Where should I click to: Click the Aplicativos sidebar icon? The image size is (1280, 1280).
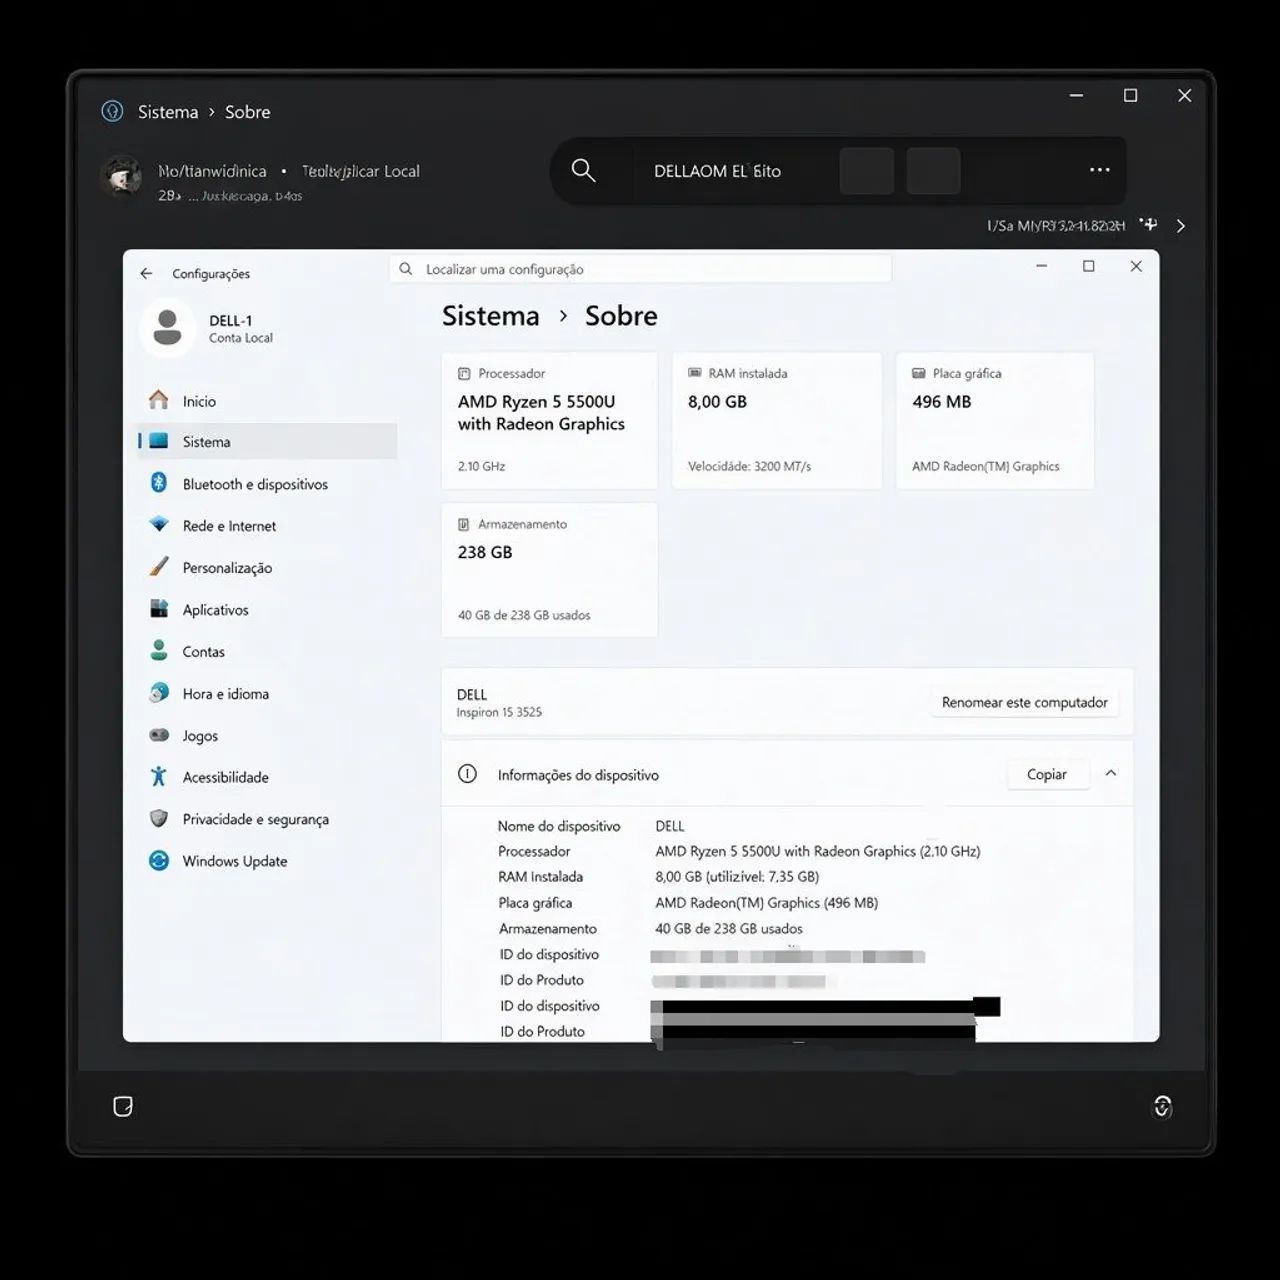click(x=159, y=609)
